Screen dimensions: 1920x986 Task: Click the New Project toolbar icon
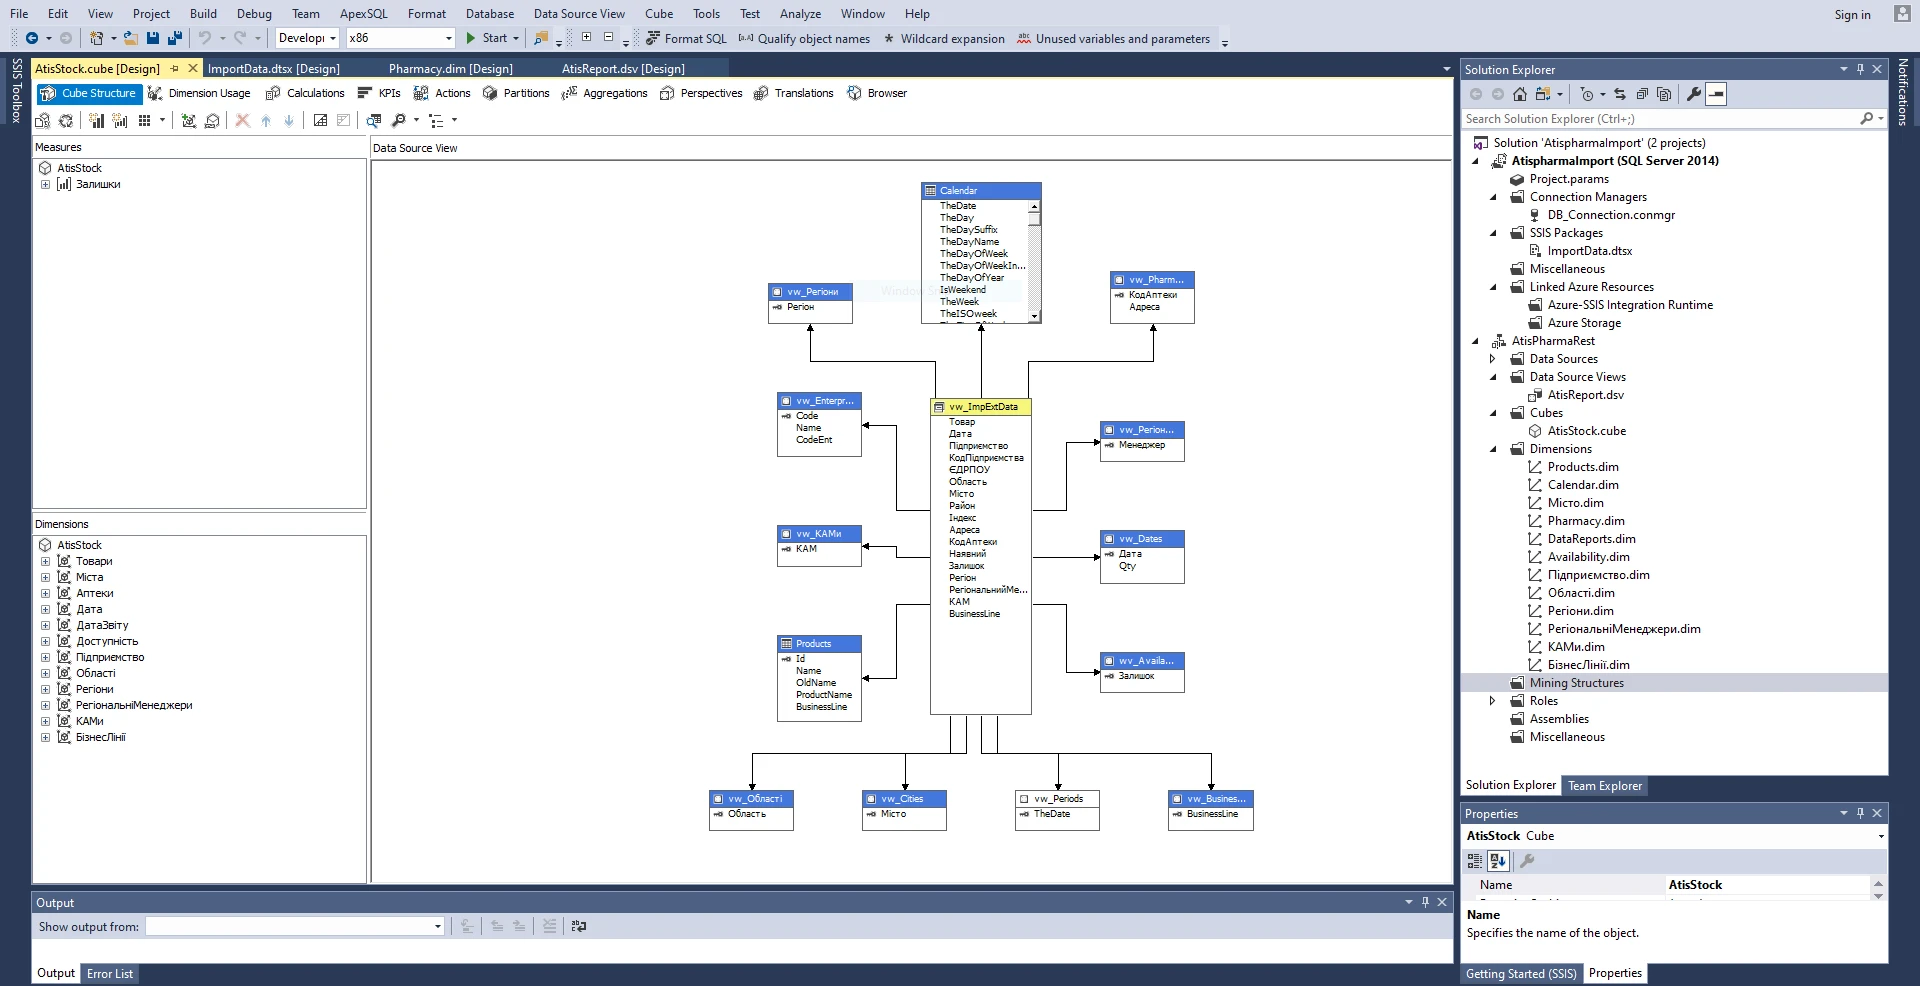pos(96,38)
